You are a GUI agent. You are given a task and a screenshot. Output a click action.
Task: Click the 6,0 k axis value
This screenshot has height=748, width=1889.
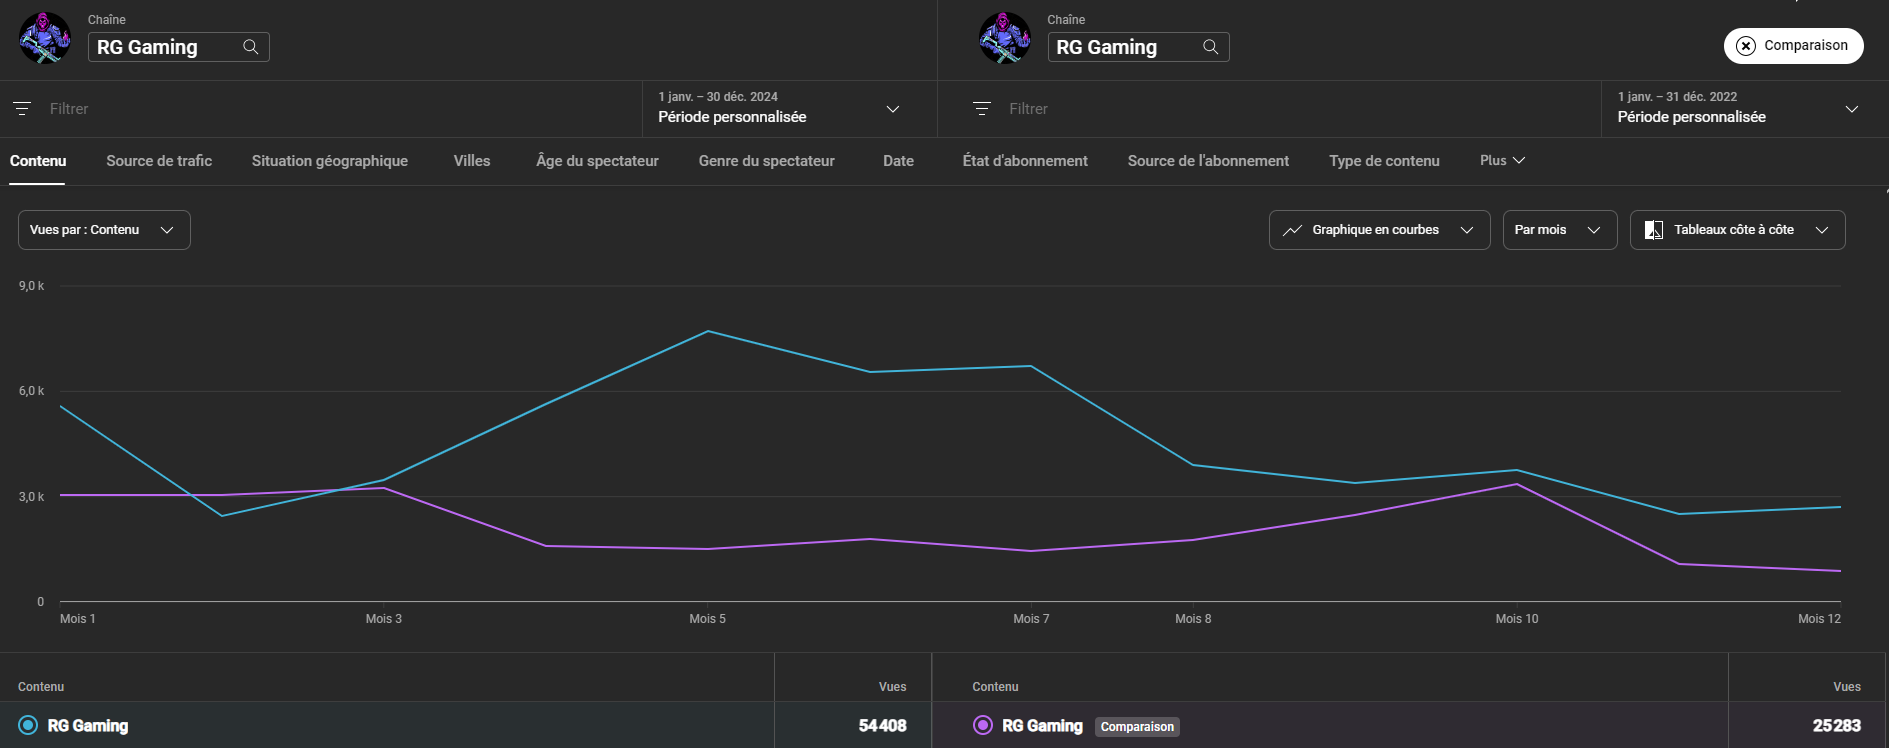pos(32,391)
